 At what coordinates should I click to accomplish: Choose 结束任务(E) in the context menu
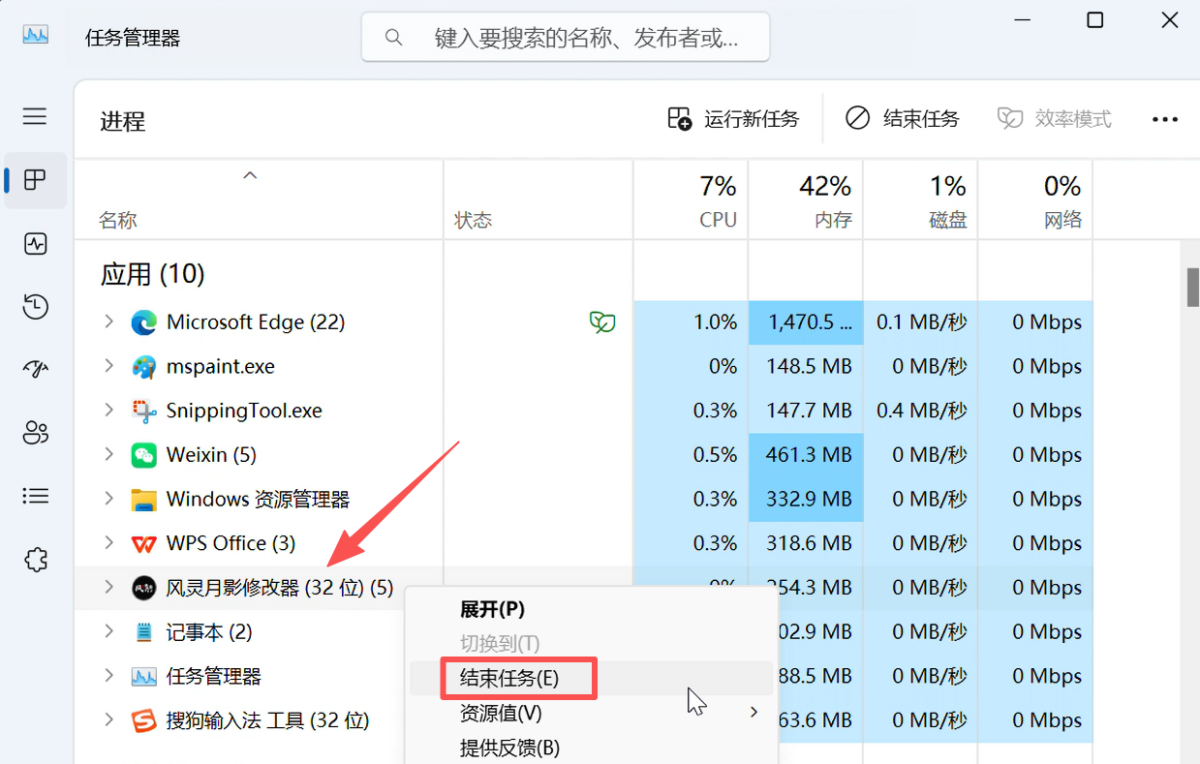pos(510,678)
